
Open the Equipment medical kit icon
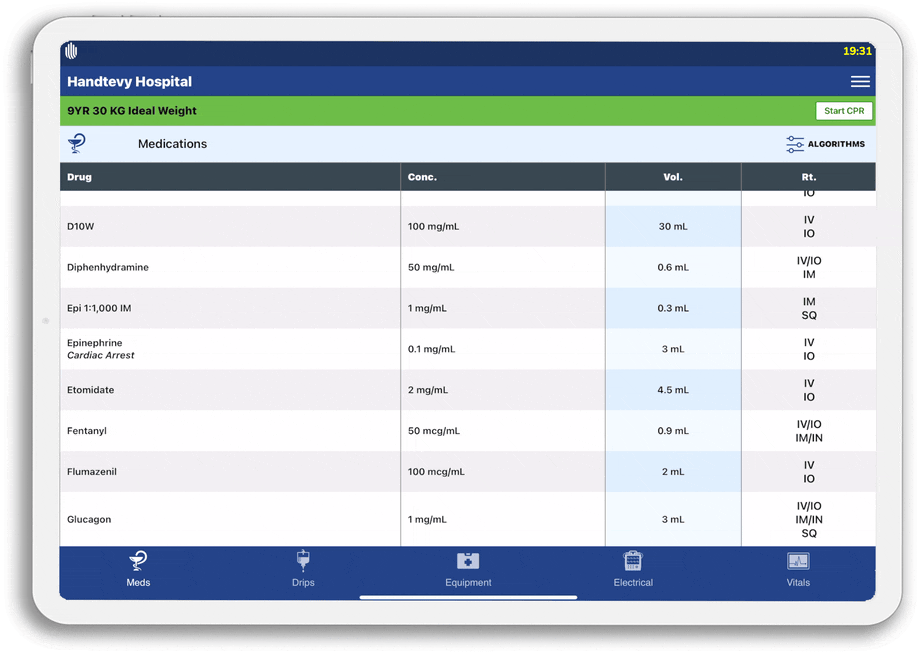coord(468,561)
